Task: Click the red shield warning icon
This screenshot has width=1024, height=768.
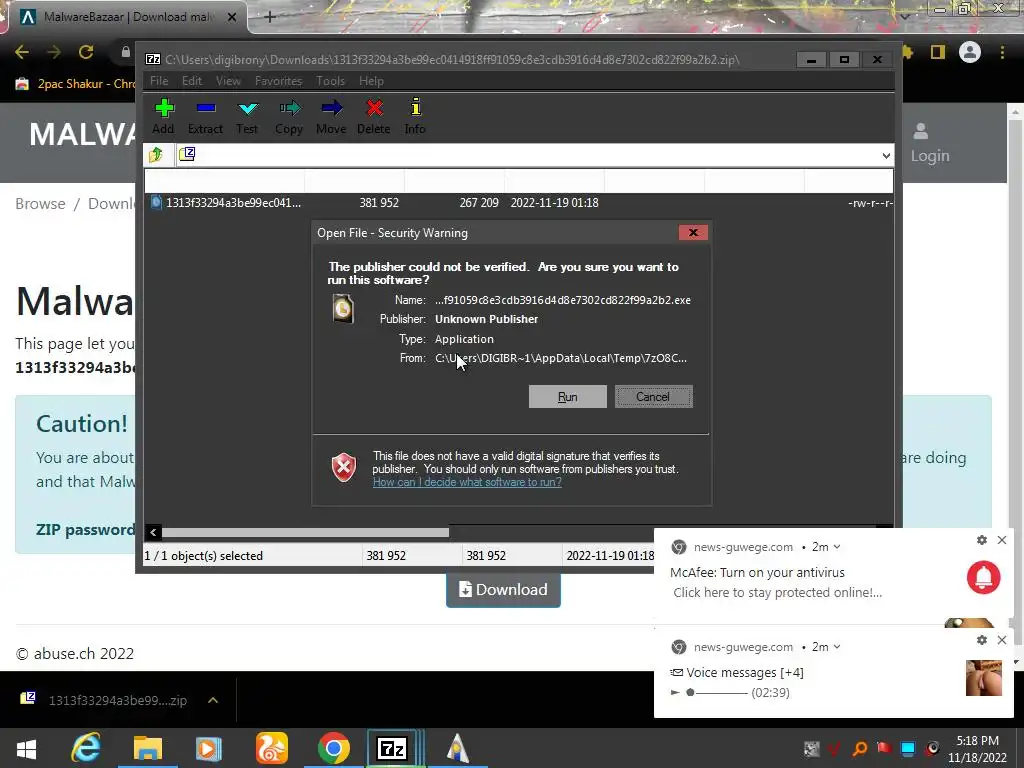Action: [x=344, y=468]
